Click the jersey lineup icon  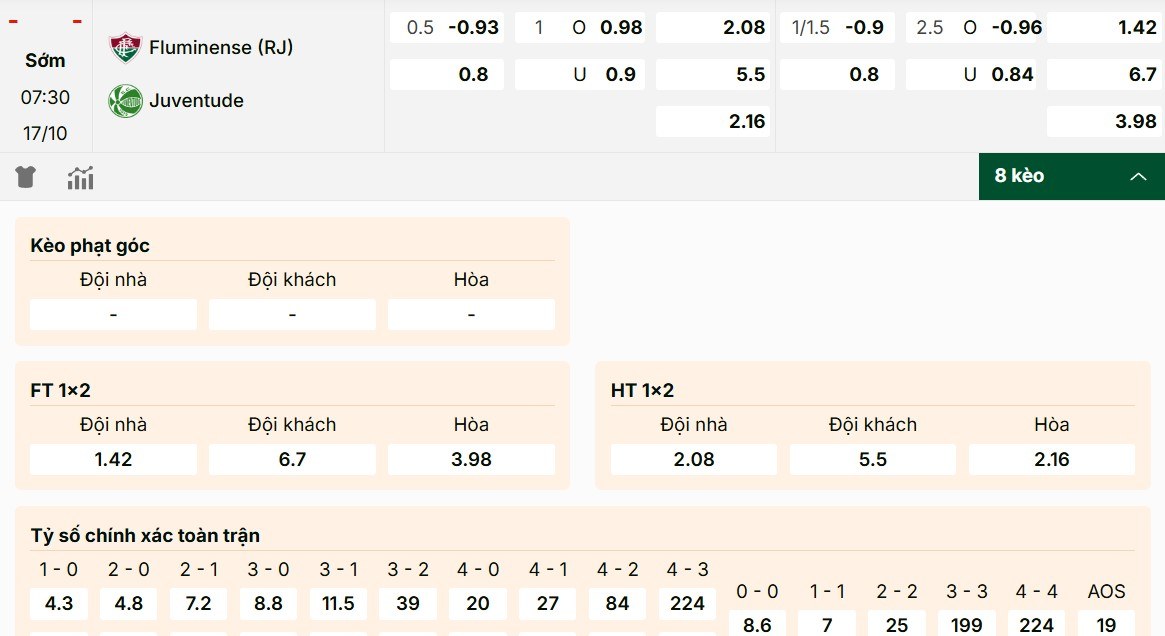pyautogui.click(x=24, y=177)
